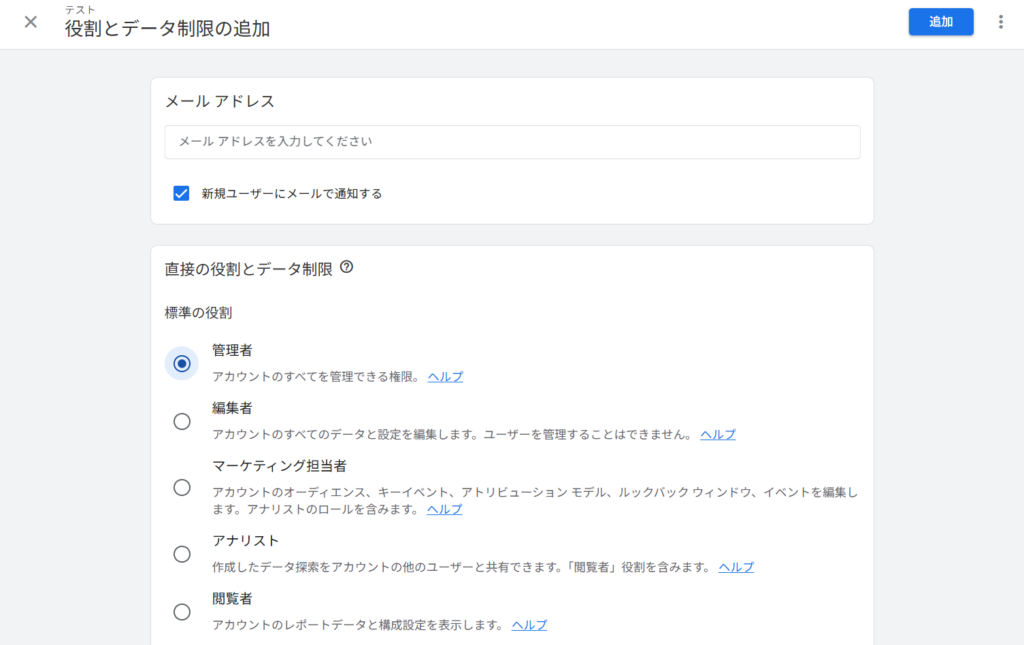Close the role assignment dialog with X

point(31,22)
